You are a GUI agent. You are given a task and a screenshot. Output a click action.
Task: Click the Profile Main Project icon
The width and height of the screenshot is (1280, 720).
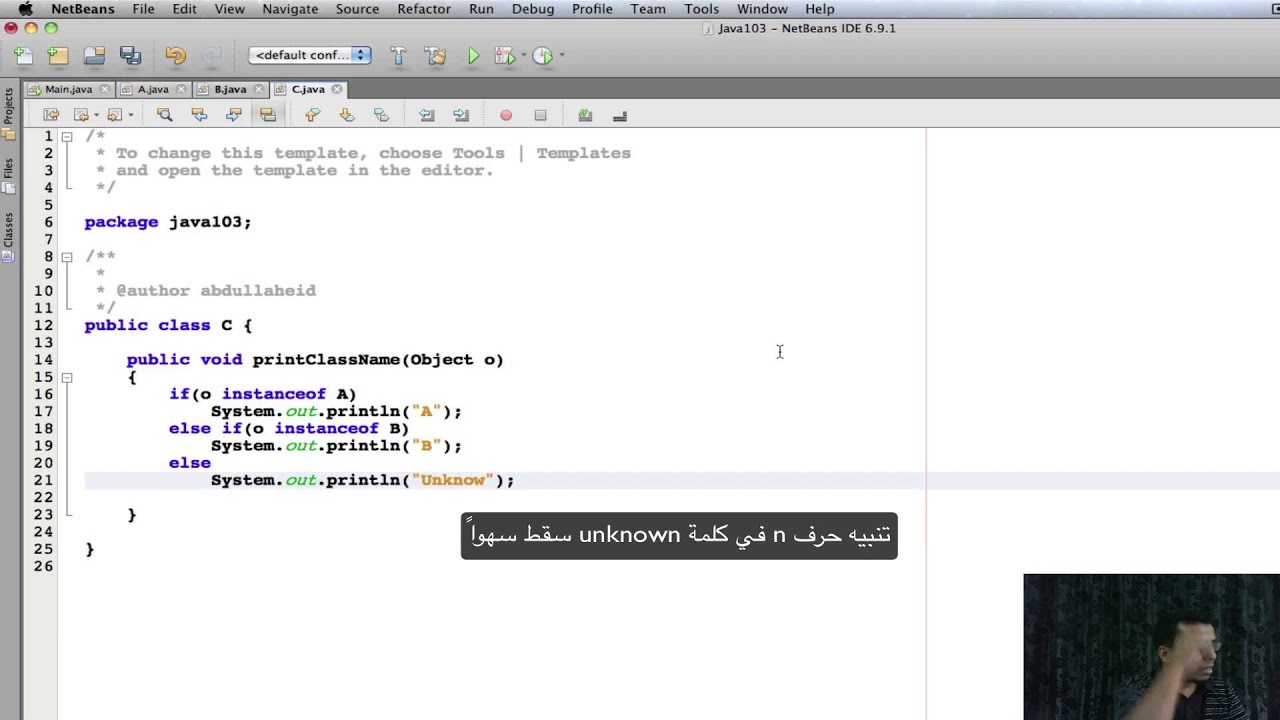(542, 56)
